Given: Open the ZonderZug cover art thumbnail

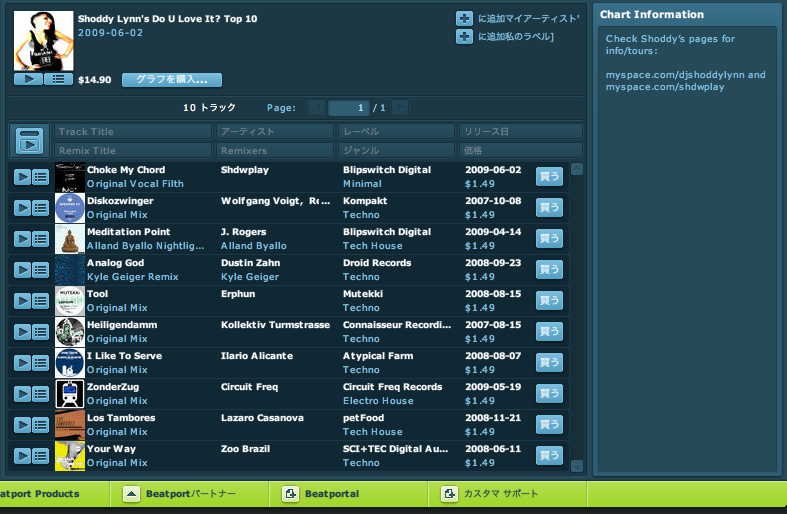Looking at the screenshot, I should (69, 394).
